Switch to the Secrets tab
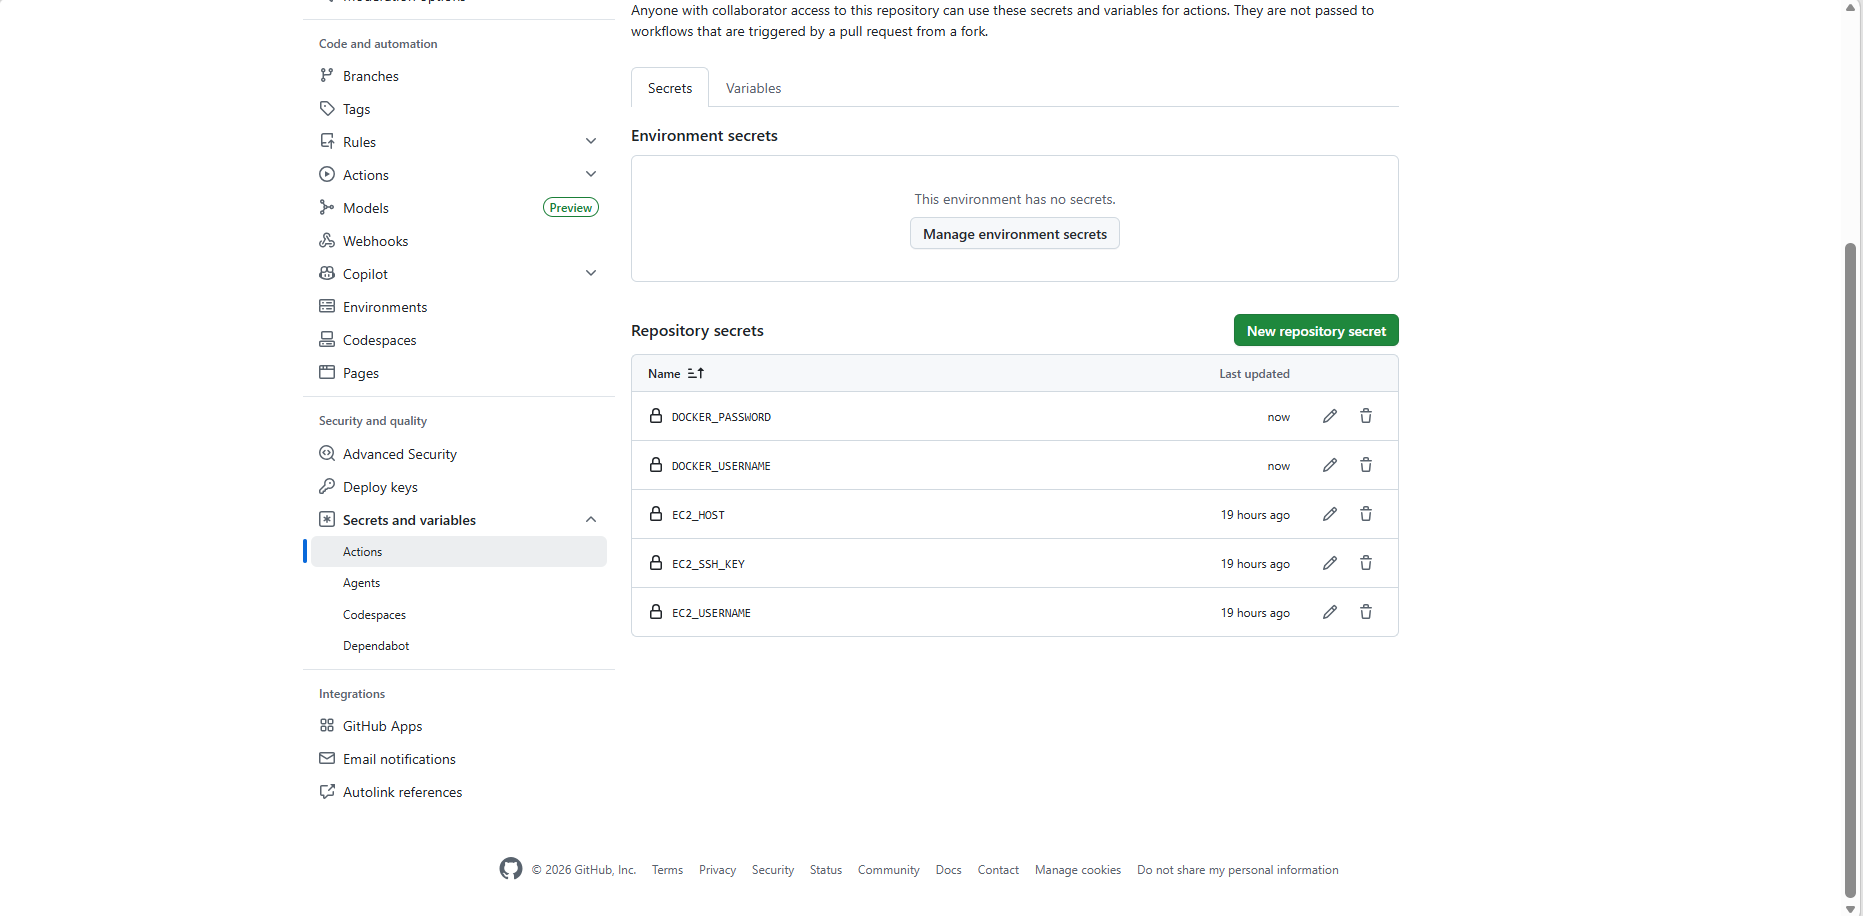1863x916 pixels. point(670,88)
